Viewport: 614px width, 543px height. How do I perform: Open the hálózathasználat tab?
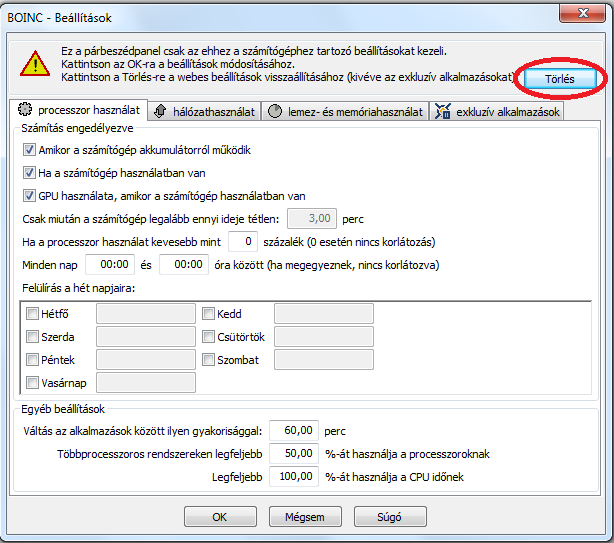204,112
